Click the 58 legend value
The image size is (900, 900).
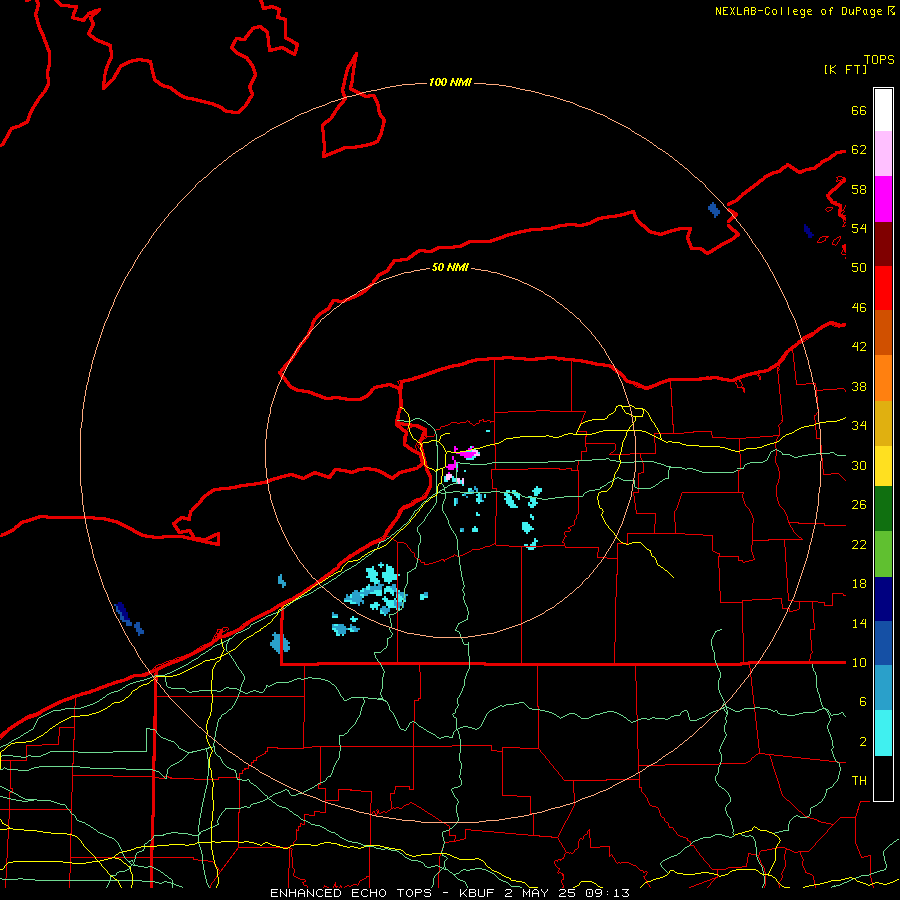coord(859,189)
